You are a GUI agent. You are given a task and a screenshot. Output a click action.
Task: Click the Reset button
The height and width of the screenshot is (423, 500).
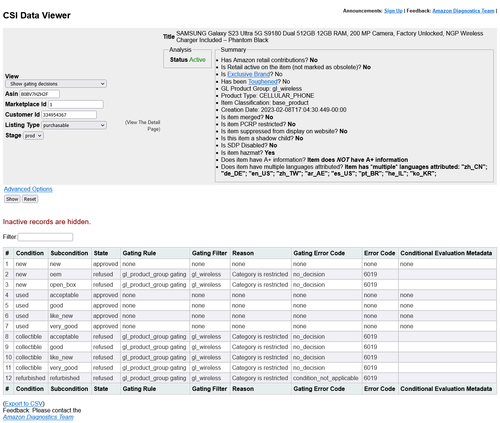pos(30,199)
